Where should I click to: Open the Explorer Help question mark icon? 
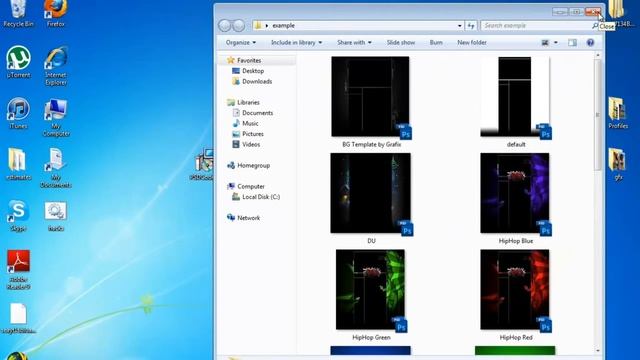[590, 42]
